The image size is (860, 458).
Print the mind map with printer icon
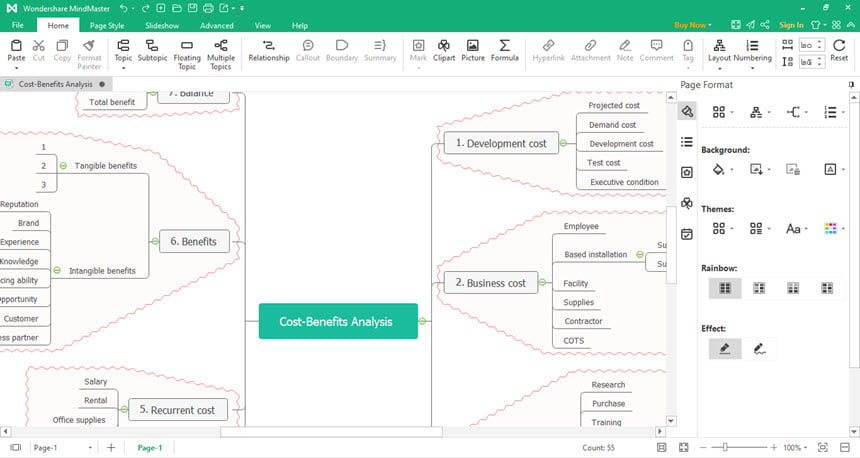click(x=208, y=8)
